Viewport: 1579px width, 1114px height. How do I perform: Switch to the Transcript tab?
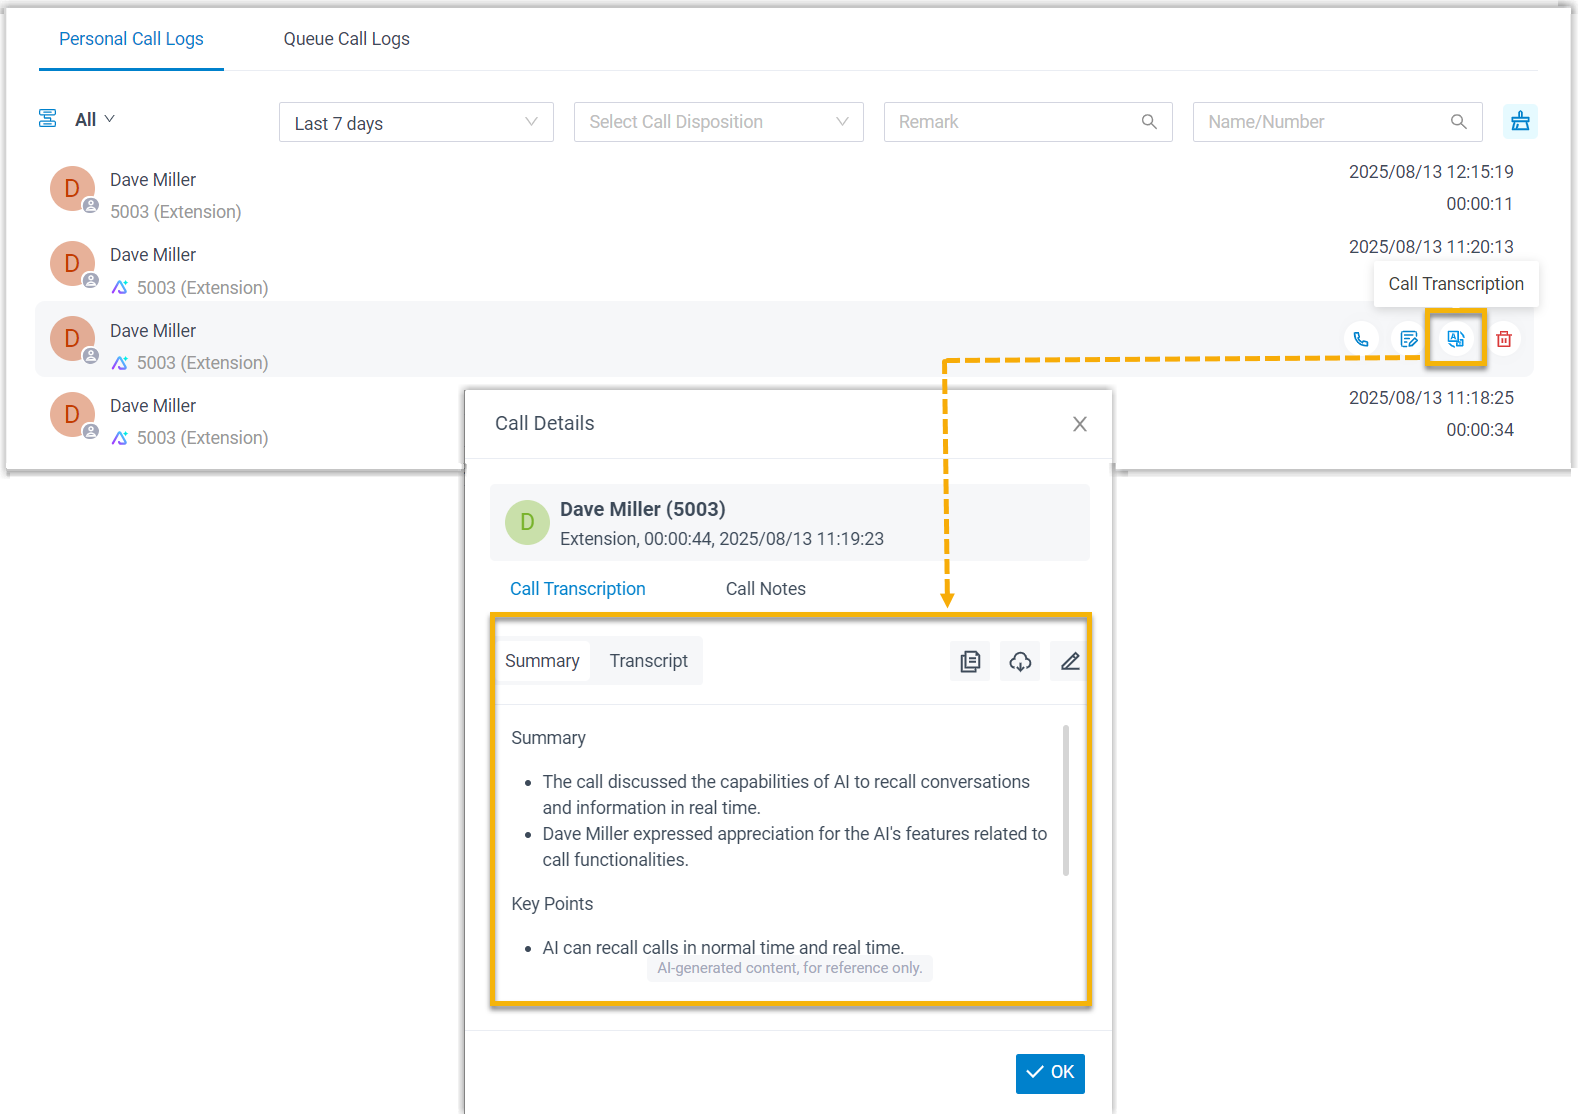[x=648, y=661]
